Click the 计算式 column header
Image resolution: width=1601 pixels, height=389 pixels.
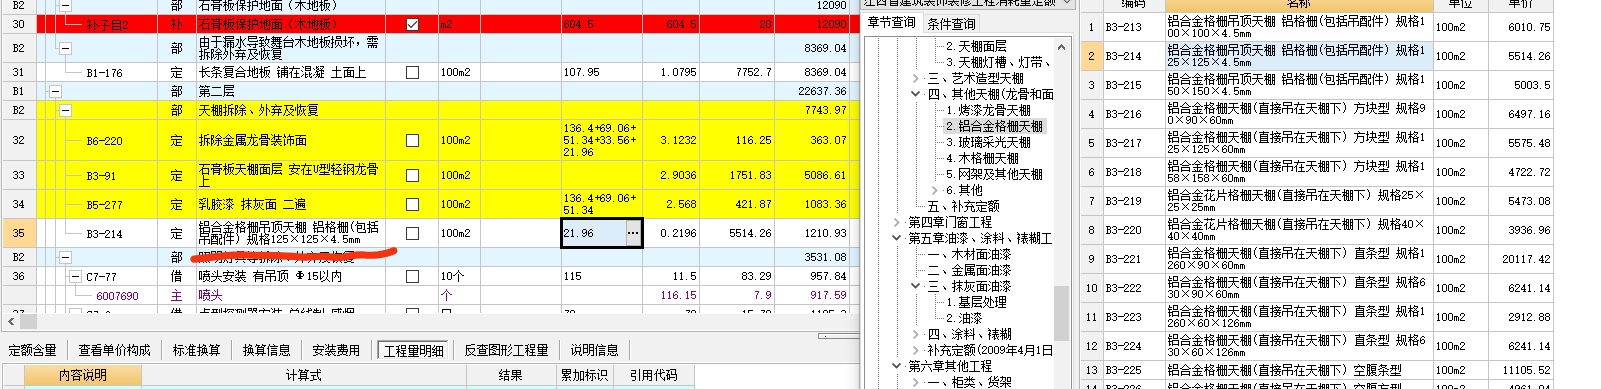point(303,375)
